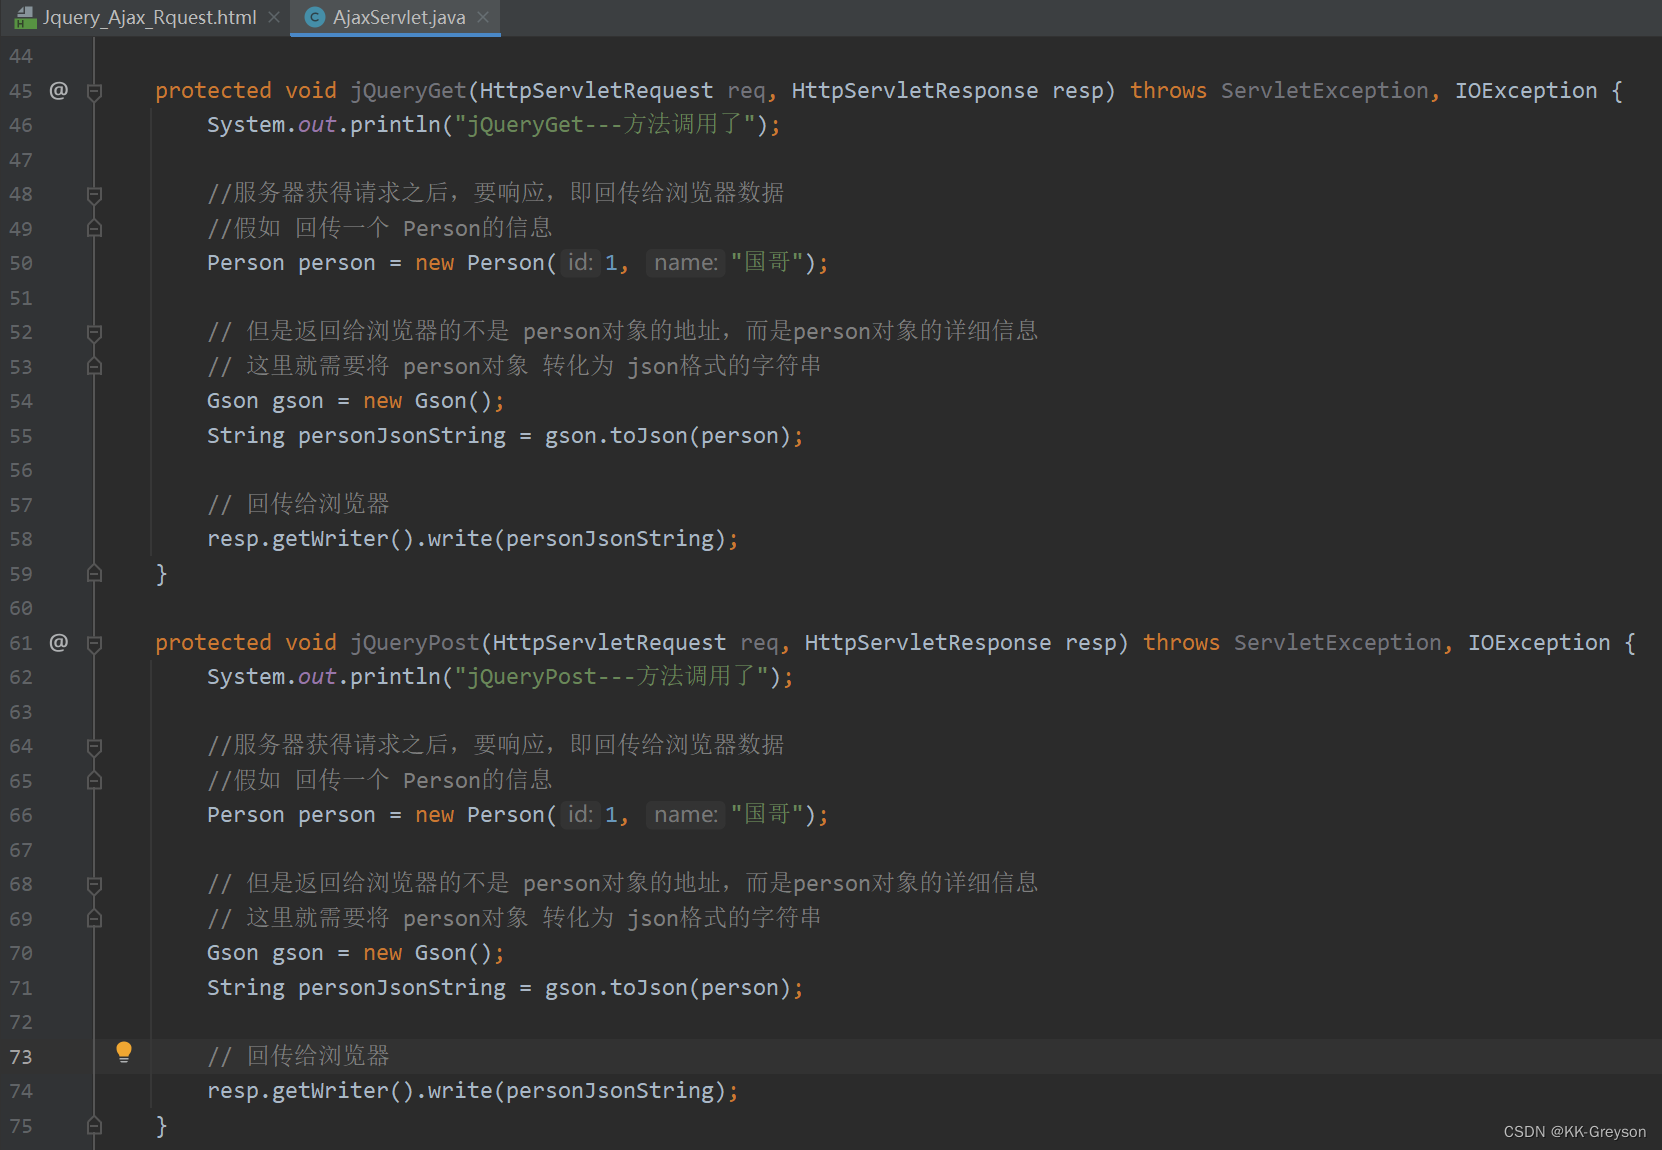This screenshot has height=1150, width=1662.
Task: Click line number 44 in the gutter
Action: coord(21,56)
